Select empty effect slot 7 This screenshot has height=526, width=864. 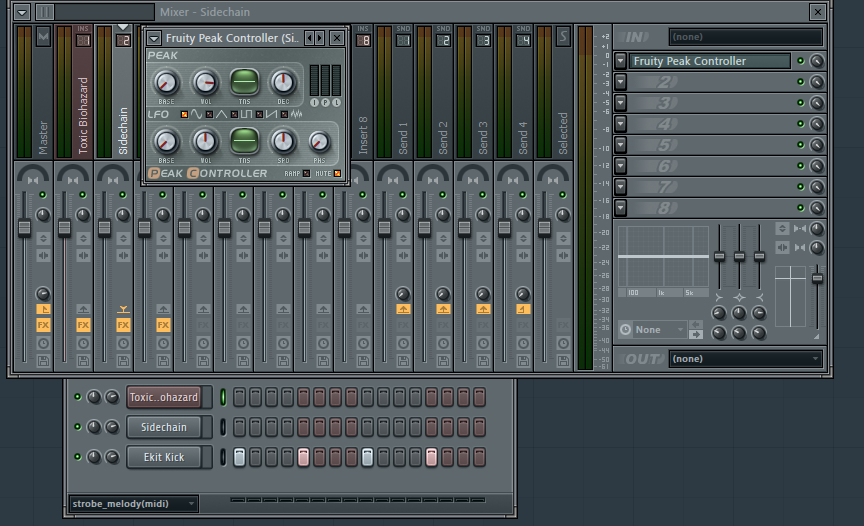710,187
